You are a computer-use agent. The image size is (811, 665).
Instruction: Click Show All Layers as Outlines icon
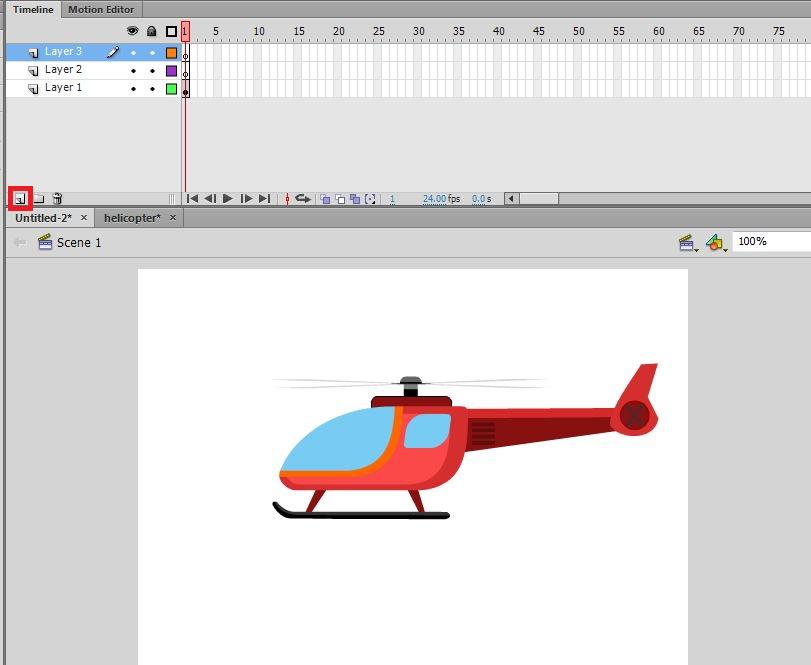pos(171,31)
